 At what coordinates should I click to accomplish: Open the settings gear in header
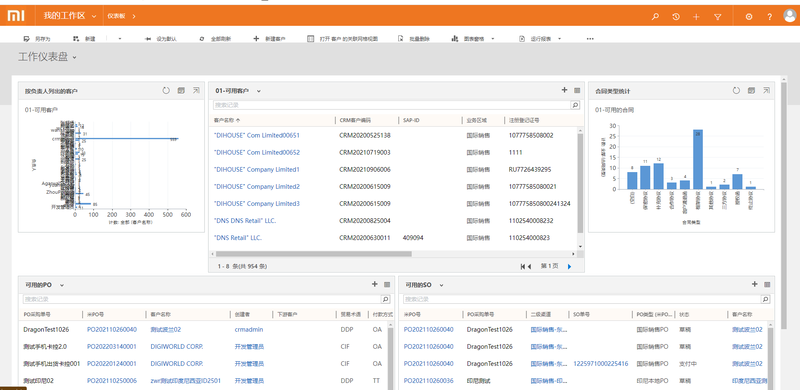(749, 17)
